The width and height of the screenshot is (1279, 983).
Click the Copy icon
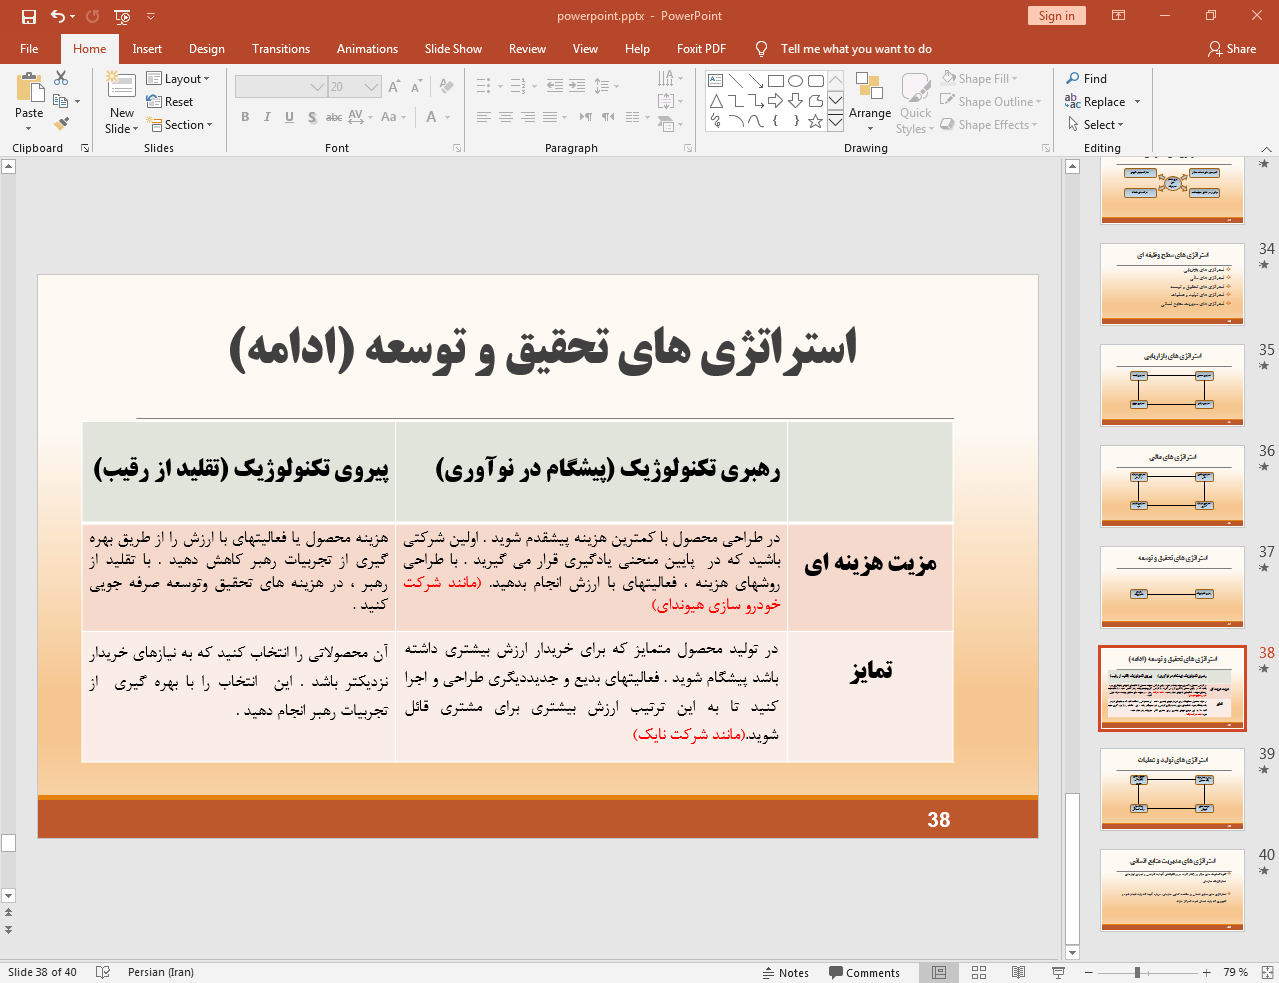(x=61, y=101)
